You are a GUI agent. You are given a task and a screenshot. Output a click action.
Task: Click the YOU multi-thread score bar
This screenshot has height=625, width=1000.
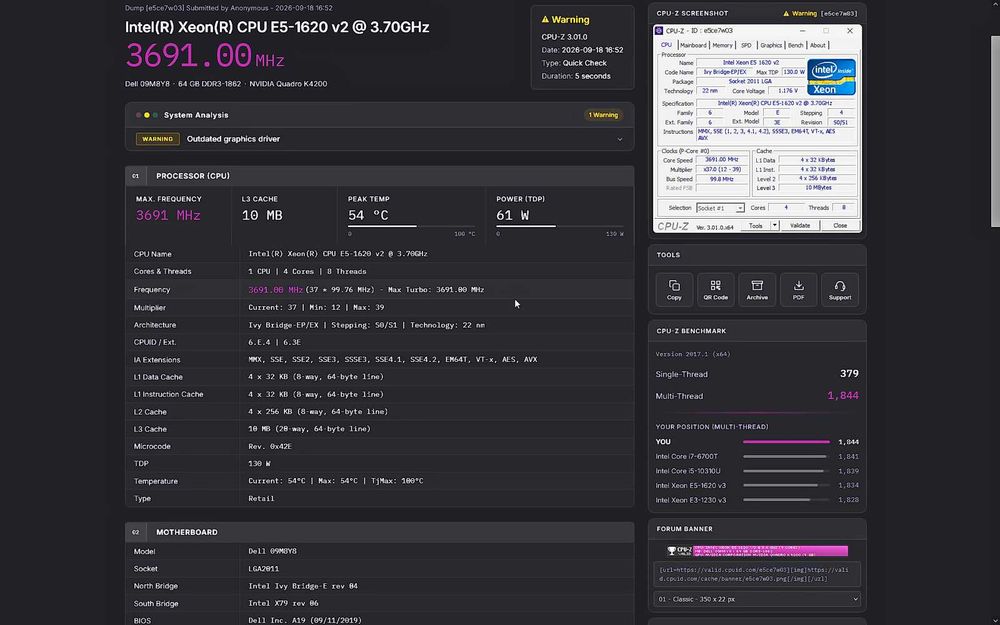(786, 441)
